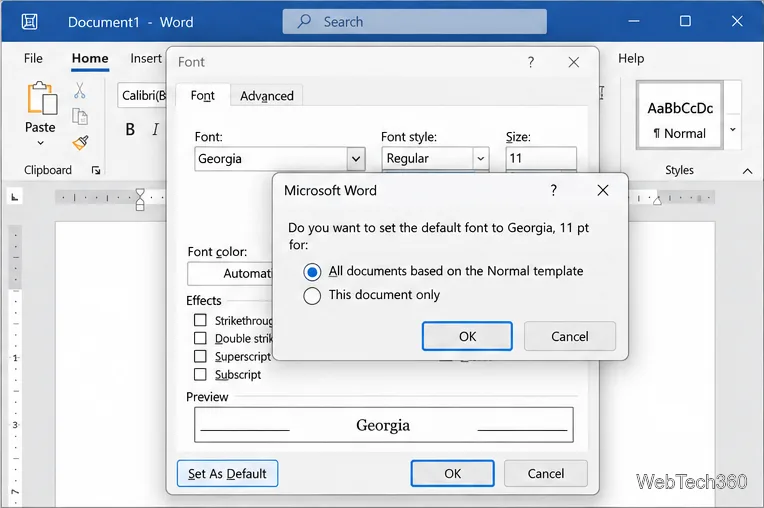Screen dimensions: 764x508
Task: Select the Font tab in Font dialog
Action: 203,95
